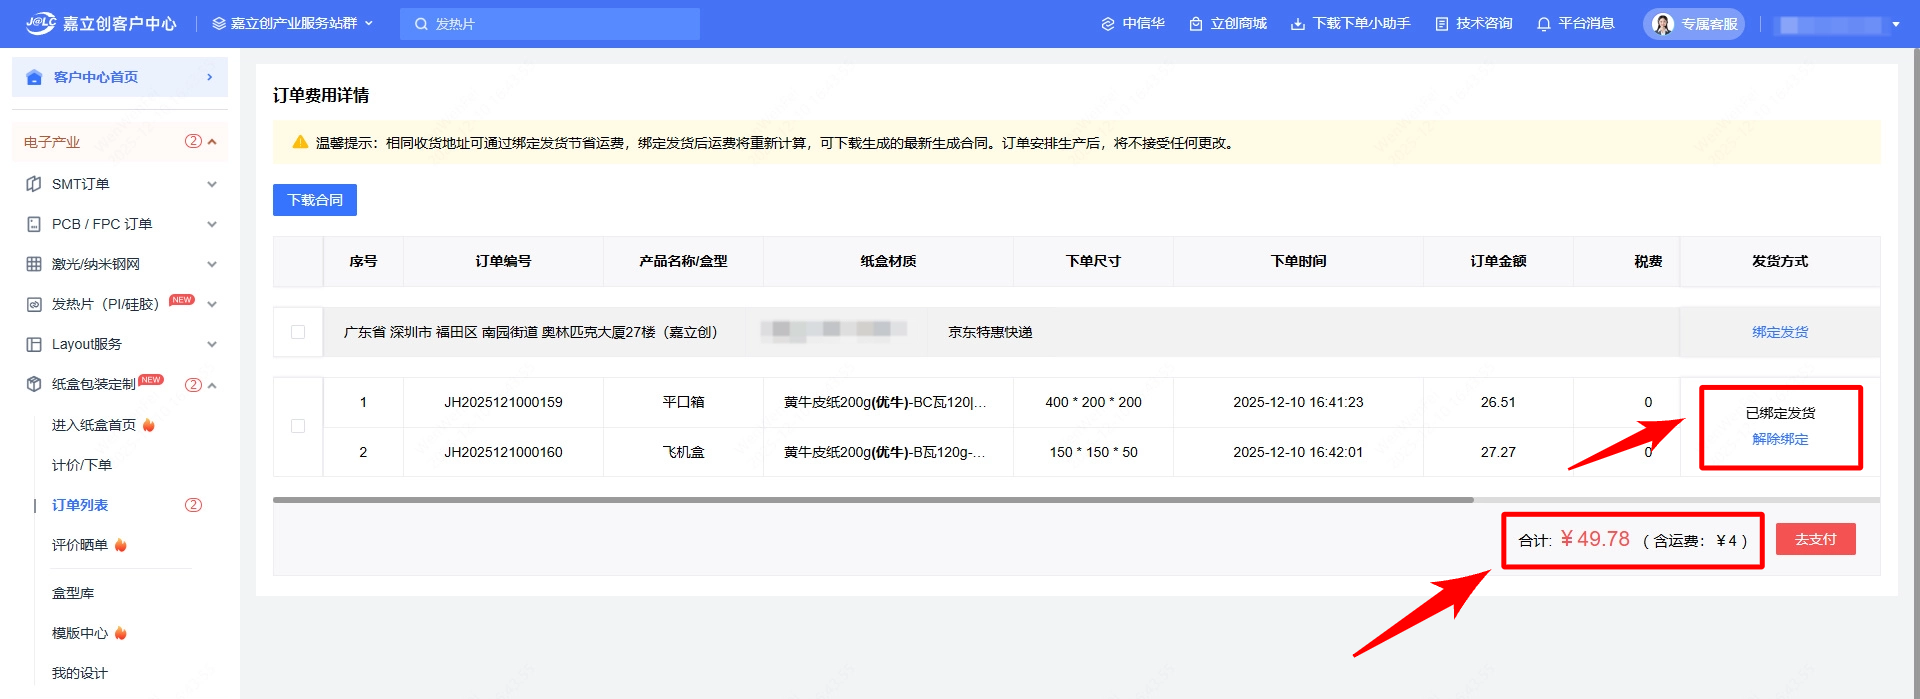Image resolution: width=1920 pixels, height=699 pixels.
Task: Tick the checkbox in the address row
Action: point(298,332)
